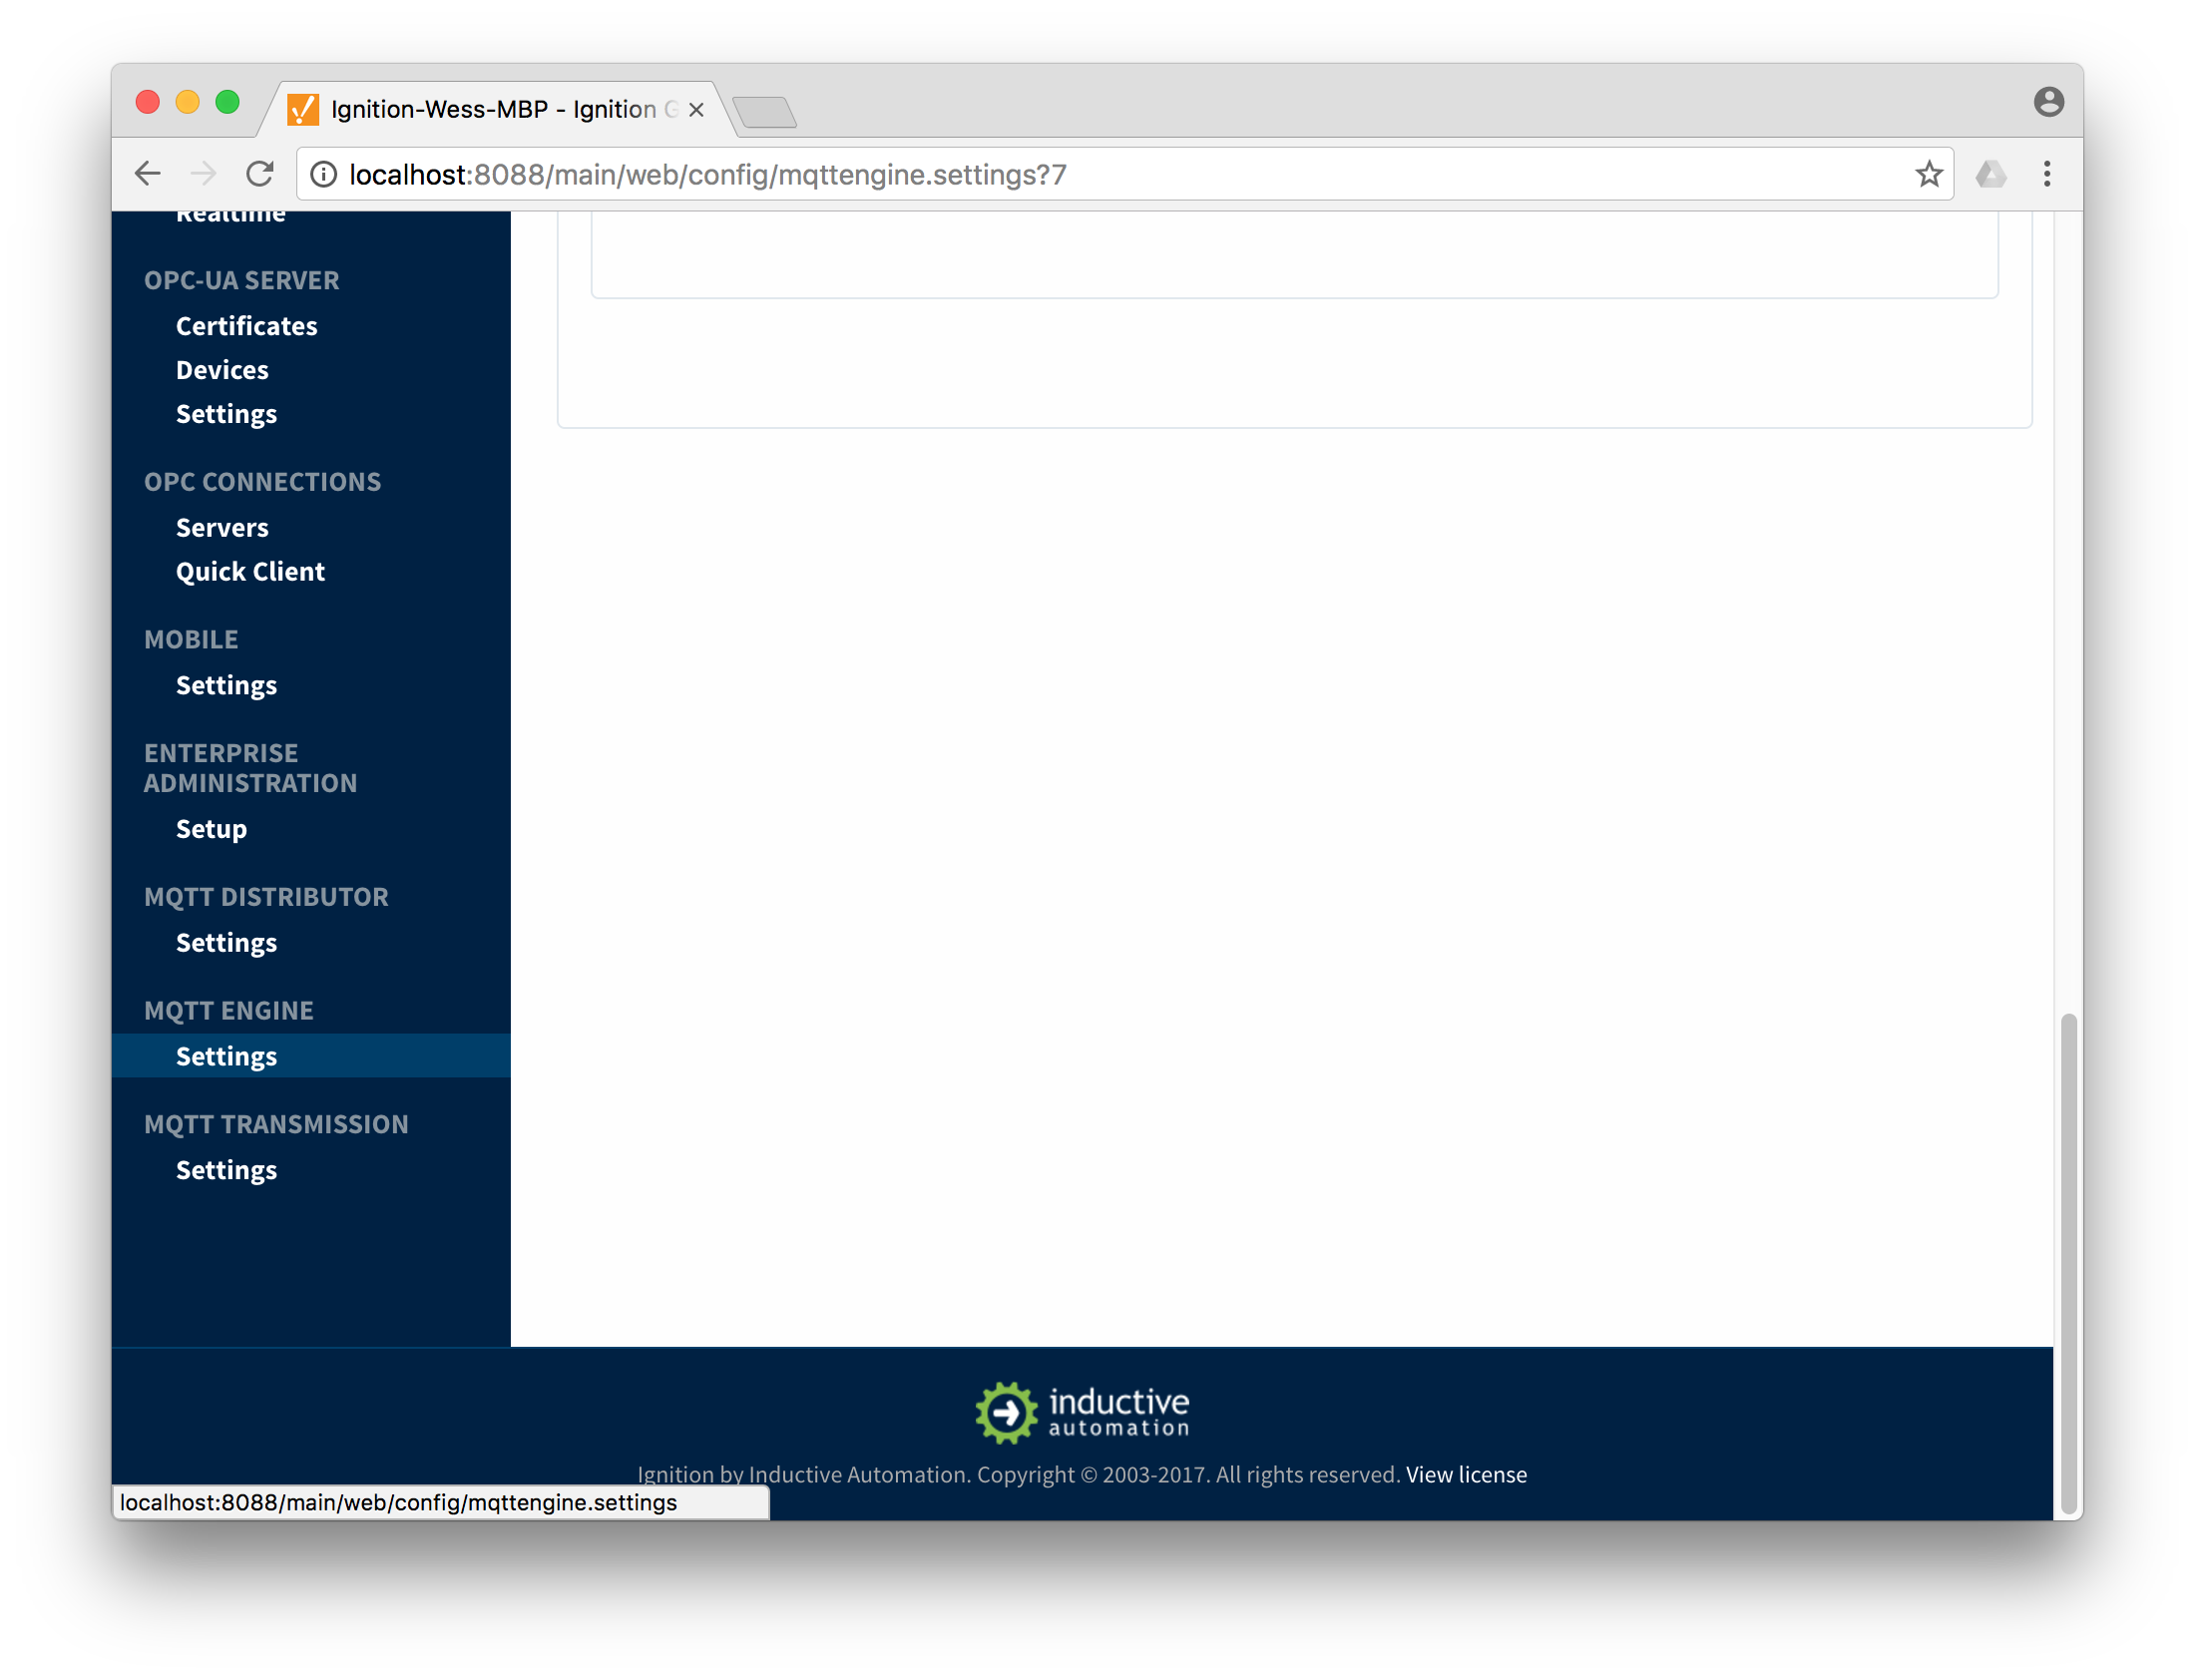The image size is (2195, 1680).
Task: Click the Inductive Automation logo
Action: (1082, 1412)
